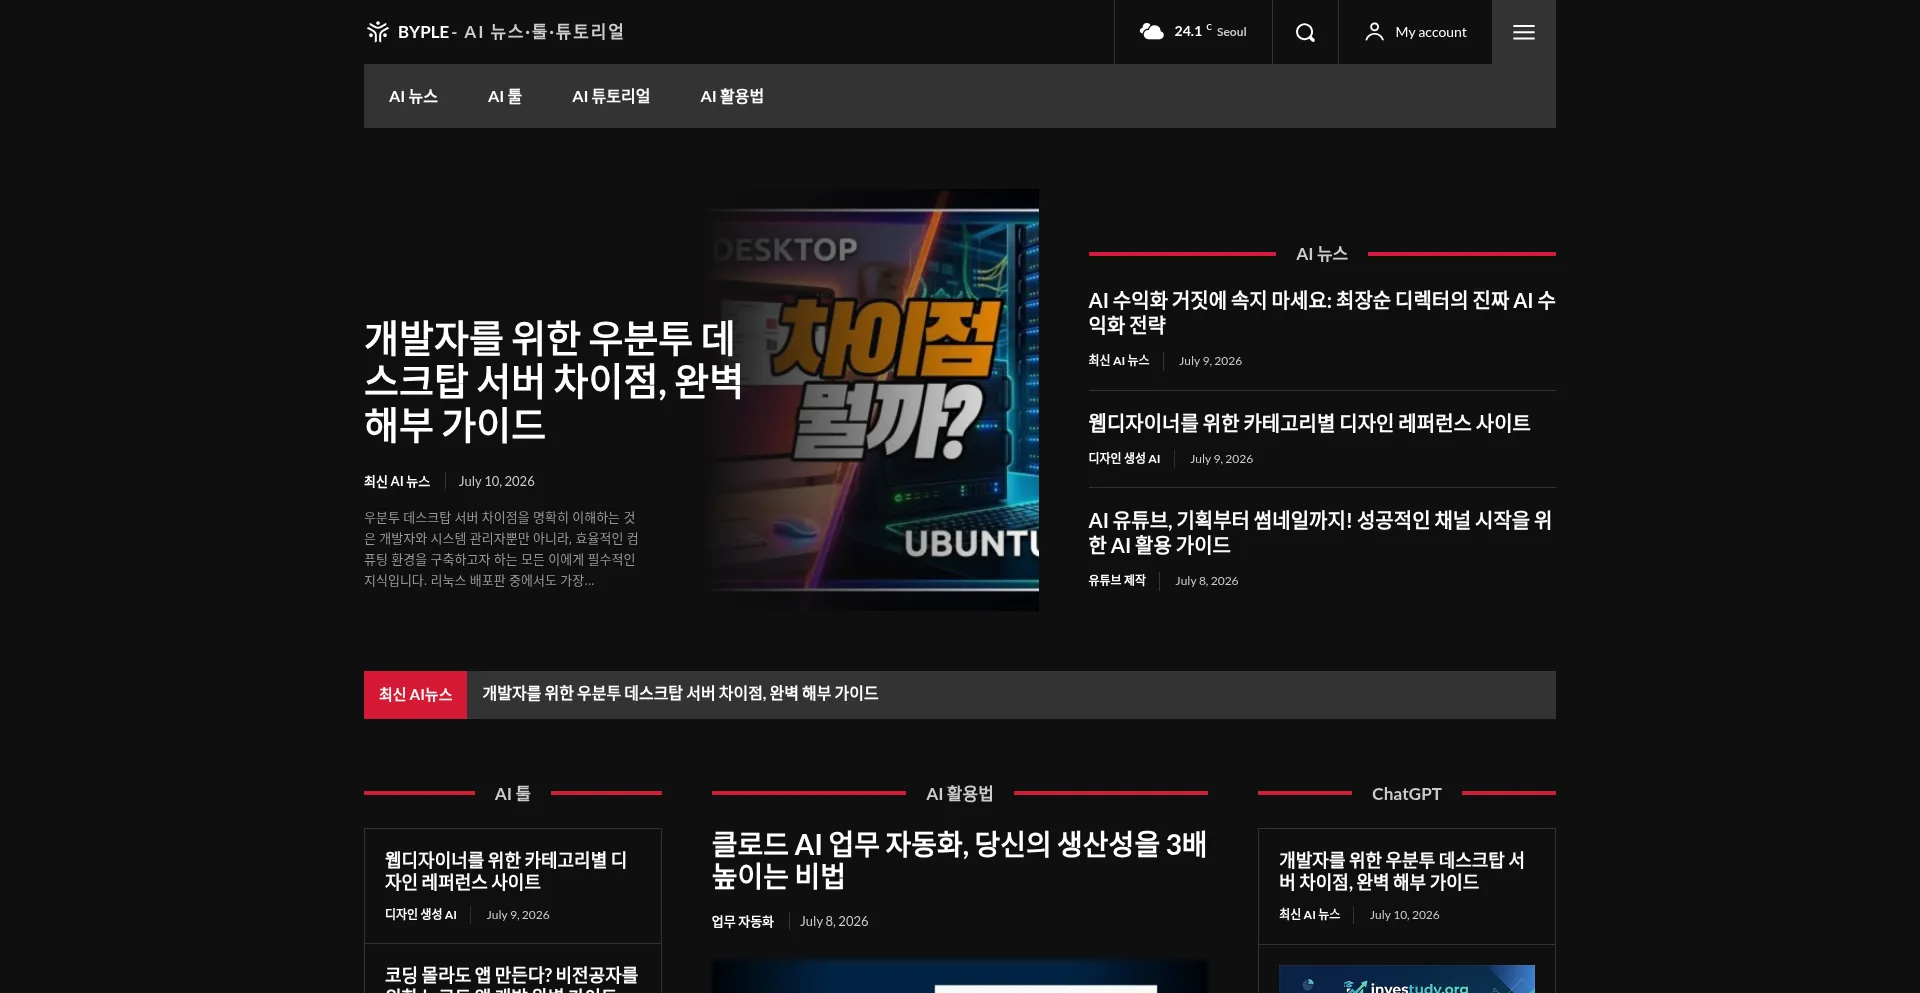1920x993 pixels.
Task: Click the 유튜브 제작 category tag
Action: point(1117,580)
